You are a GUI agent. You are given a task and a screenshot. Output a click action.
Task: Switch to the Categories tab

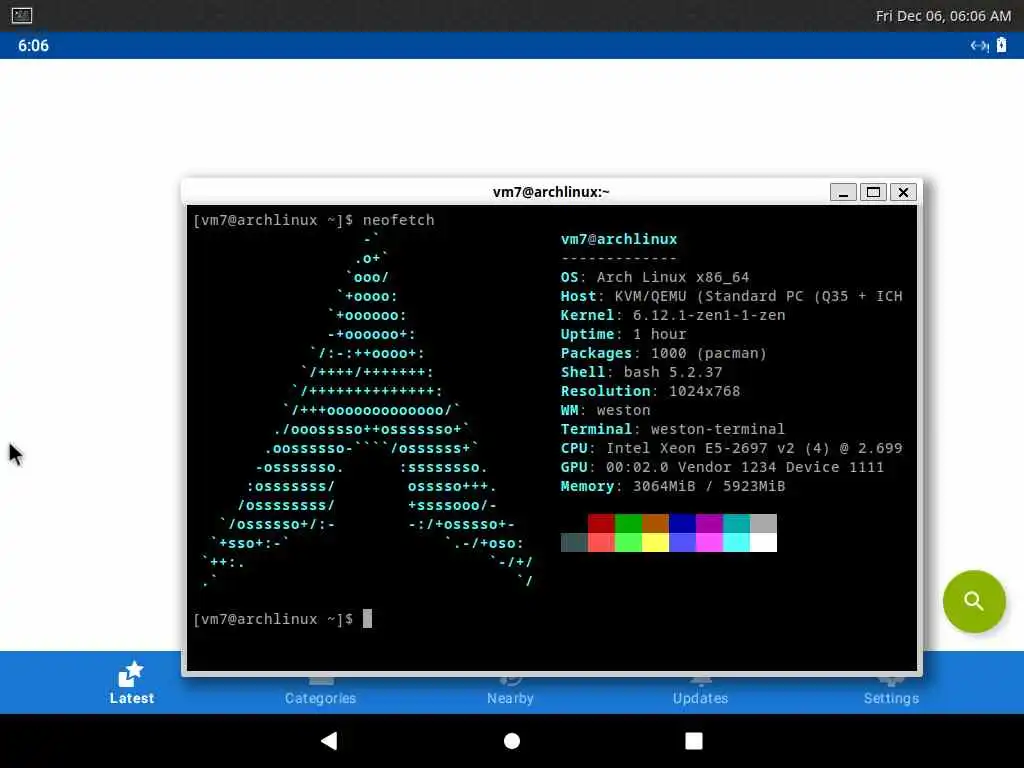(320, 691)
